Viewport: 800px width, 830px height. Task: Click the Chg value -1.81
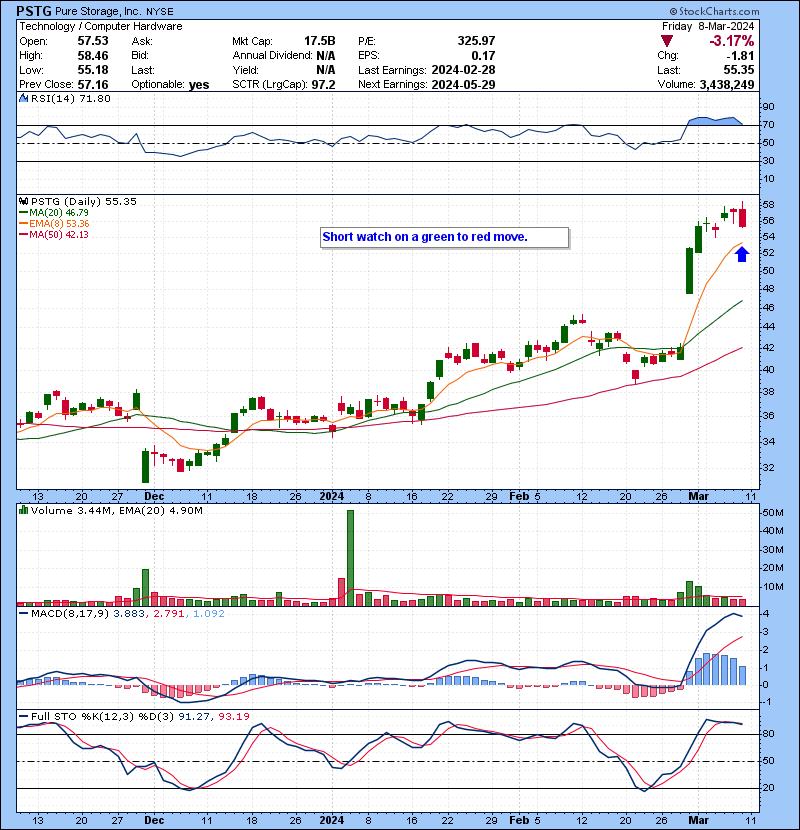740,56
